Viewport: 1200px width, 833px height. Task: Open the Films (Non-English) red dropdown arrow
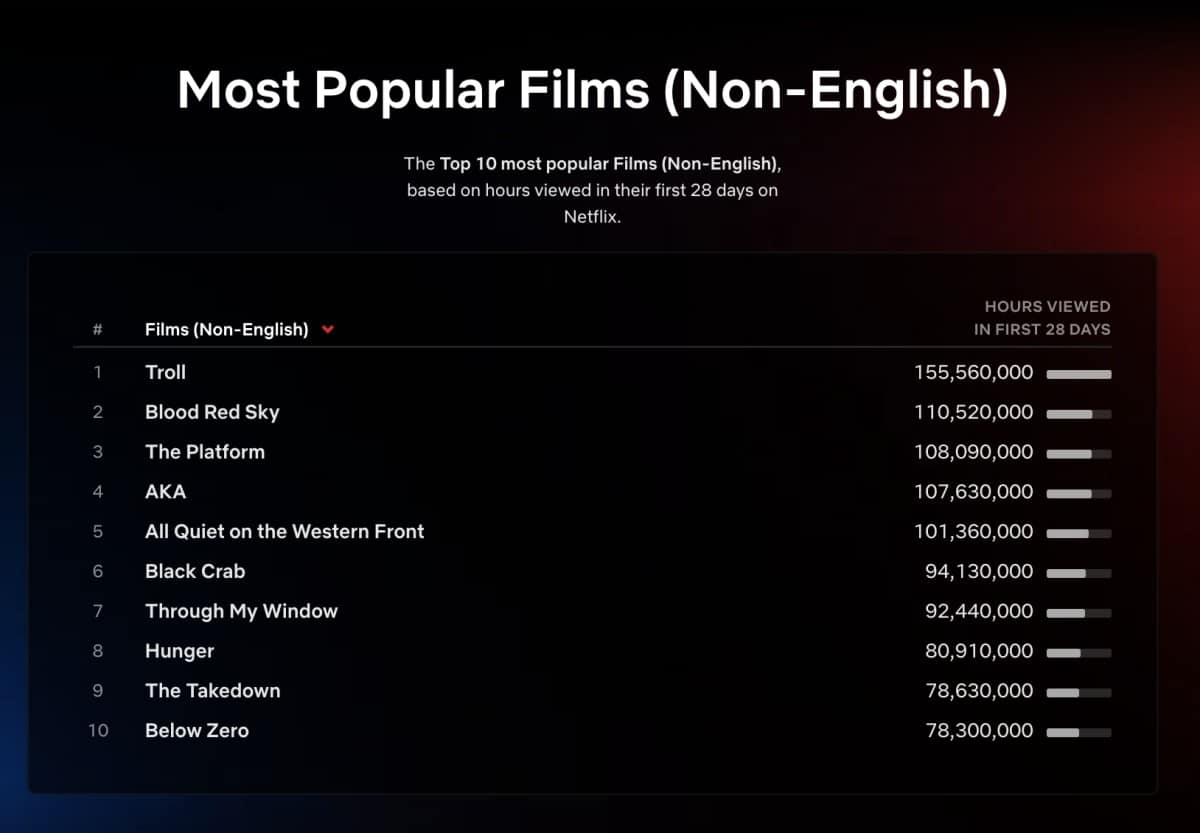[328, 330]
